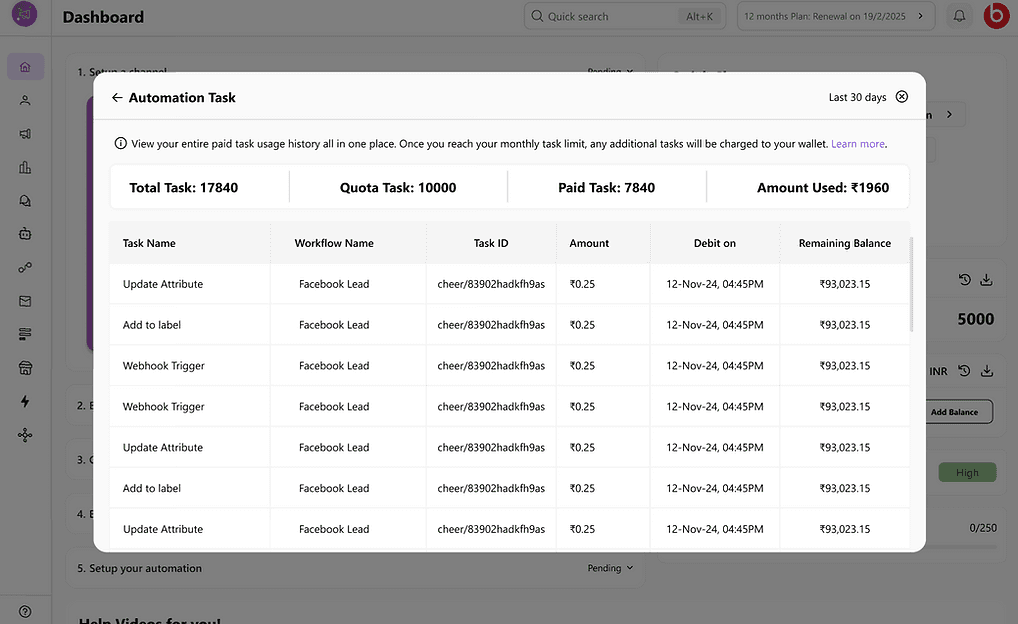Click the Debit on column header
Screen dimensions: 1018x624
(x=715, y=243)
